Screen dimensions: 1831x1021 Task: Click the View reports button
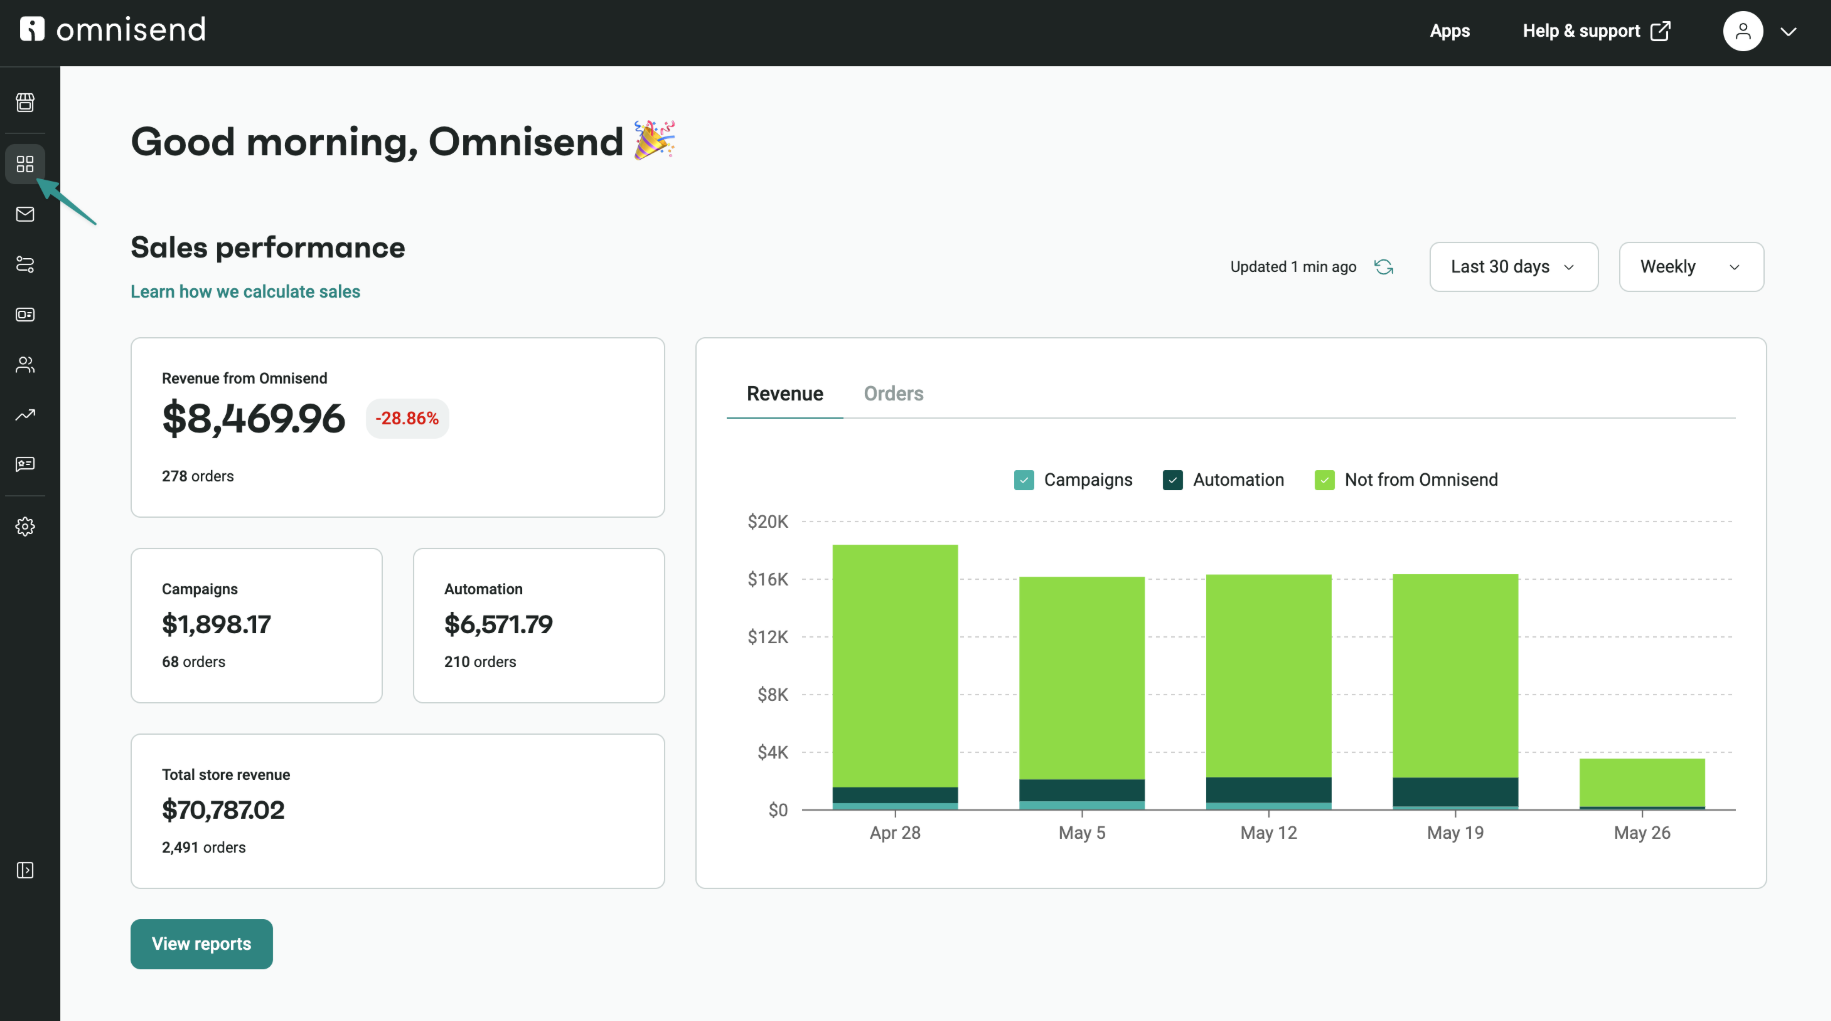(201, 943)
